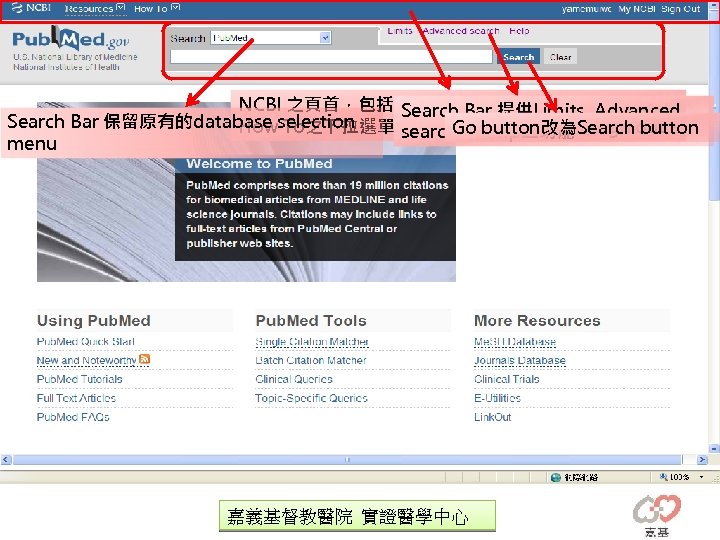Click the blue Search button
This screenshot has width=720, height=540.
518,57
